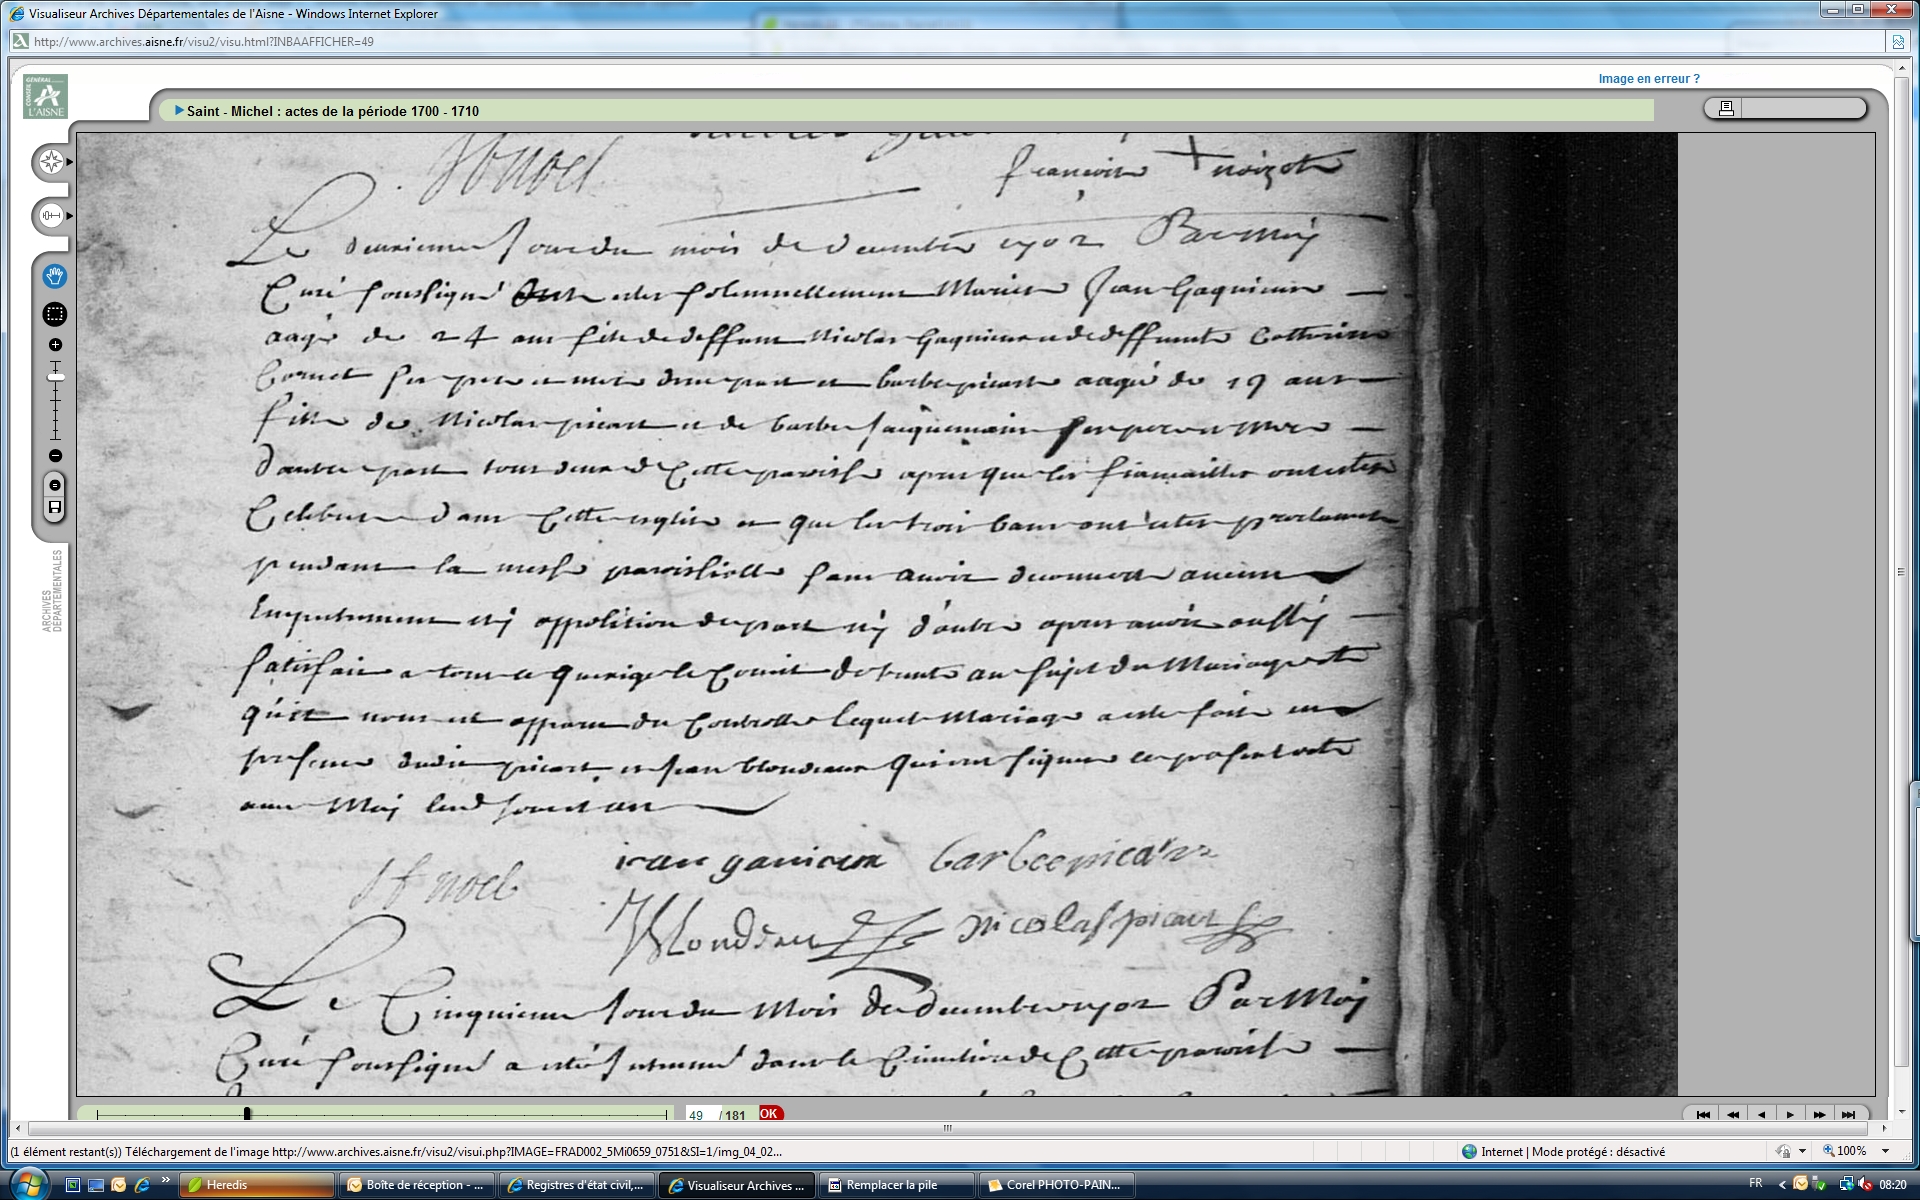The image size is (1920, 1200).
Task: Jump to the last page of the register
Action: pos(1848,1114)
